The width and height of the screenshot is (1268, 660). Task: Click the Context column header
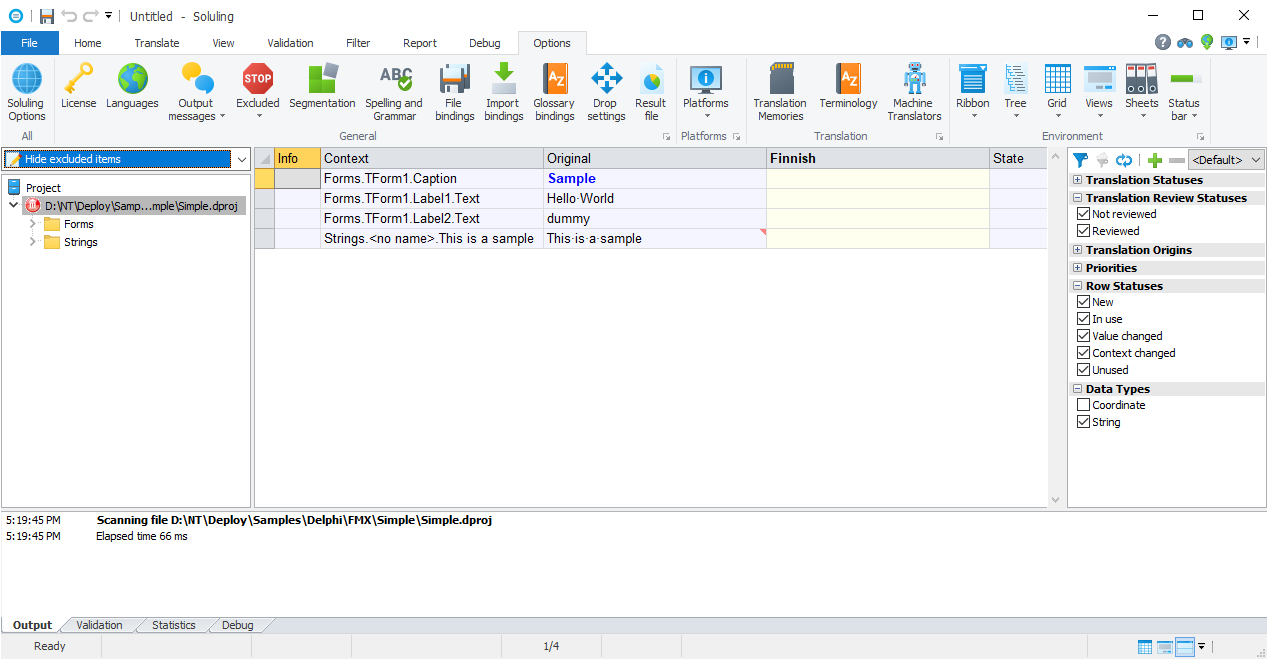(x=432, y=158)
